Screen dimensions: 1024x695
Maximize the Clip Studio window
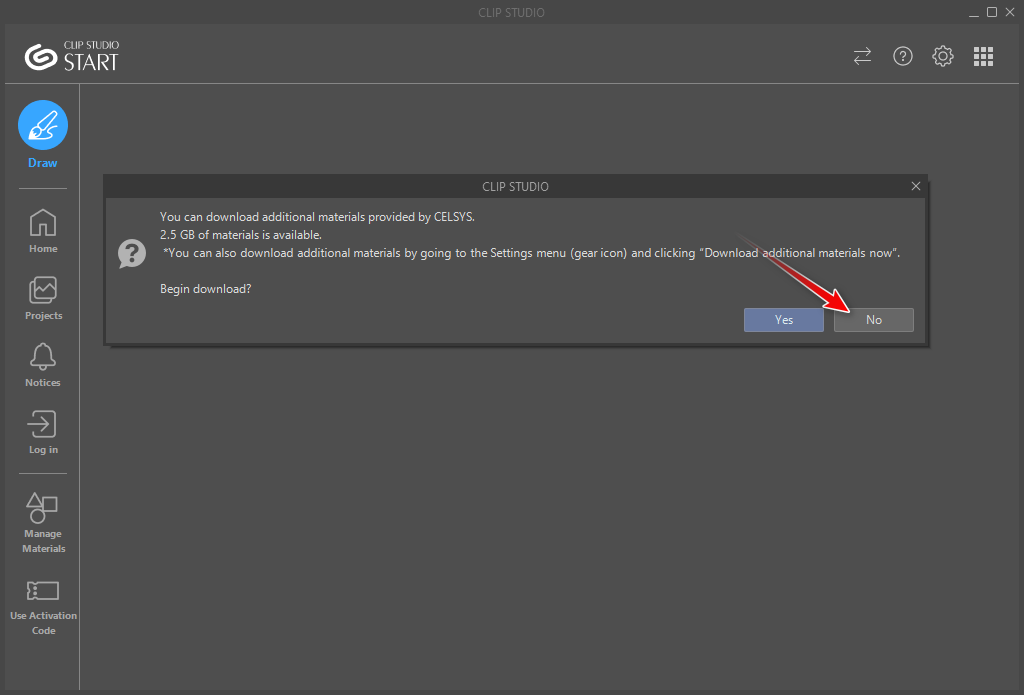(x=992, y=12)
